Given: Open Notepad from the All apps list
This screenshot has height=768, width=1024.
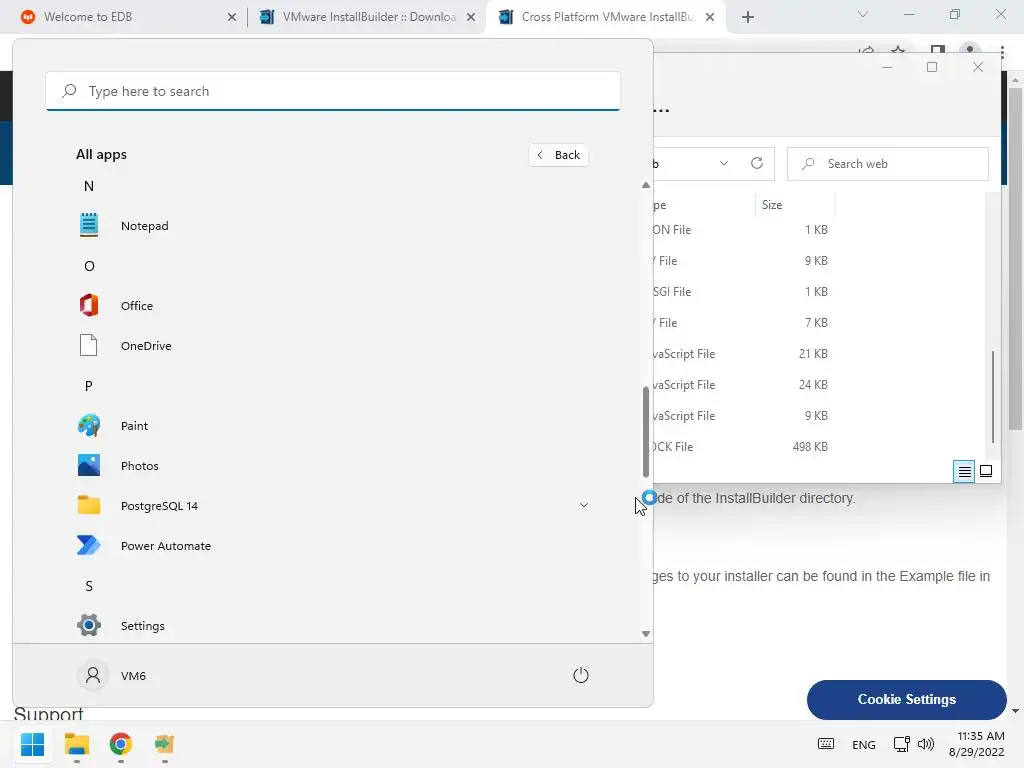Looking at the screenshot, I should [332, 226].
